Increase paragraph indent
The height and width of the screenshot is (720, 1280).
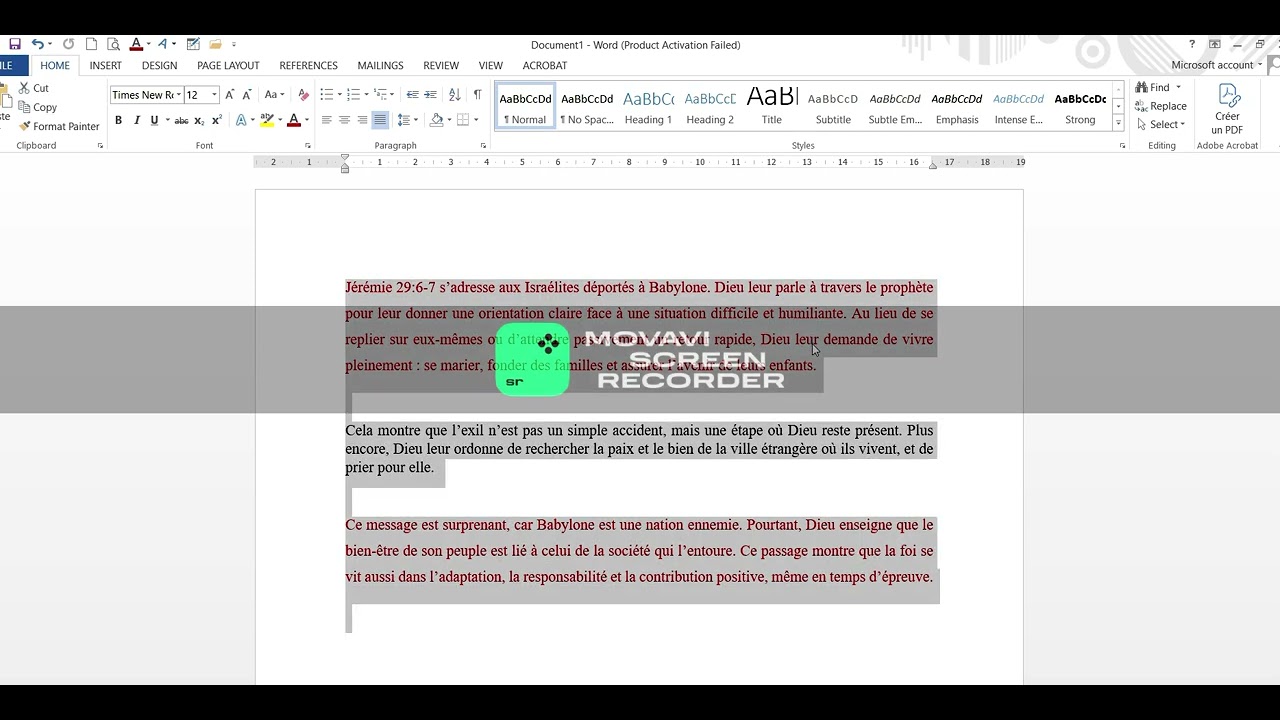click(430, 95)
